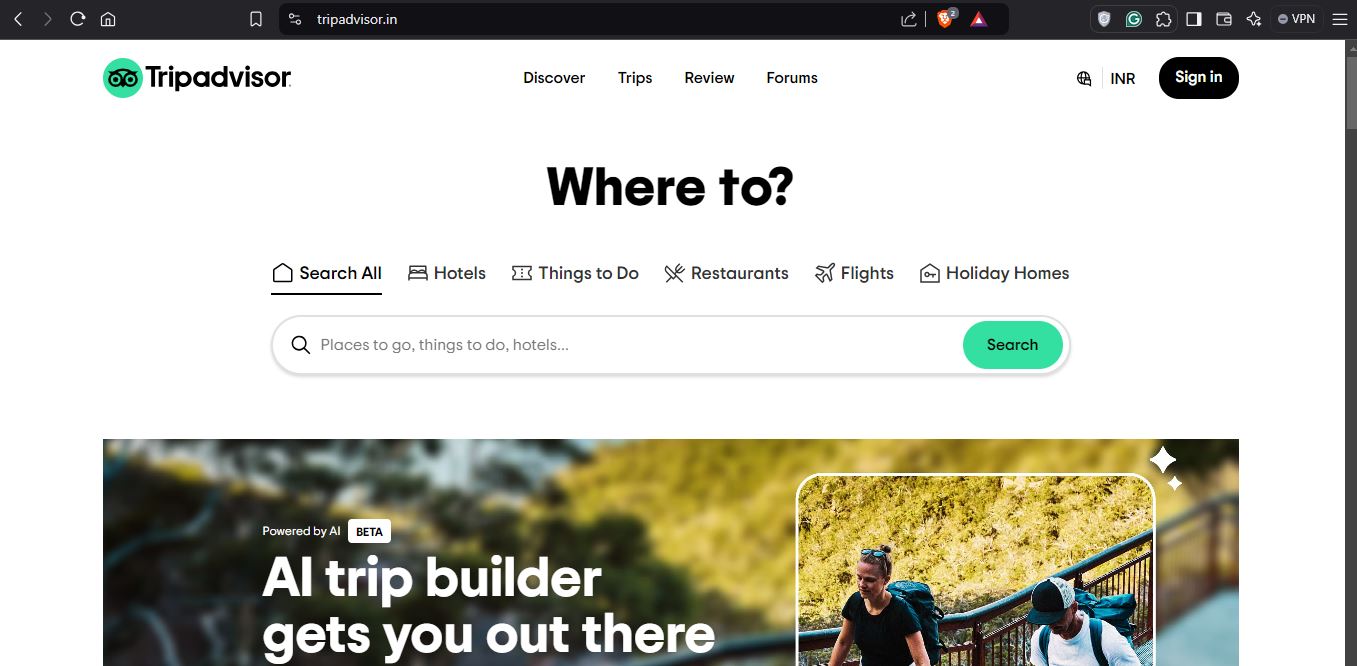
Task: Click the share page icon in address bar
Action: point(909,19)
